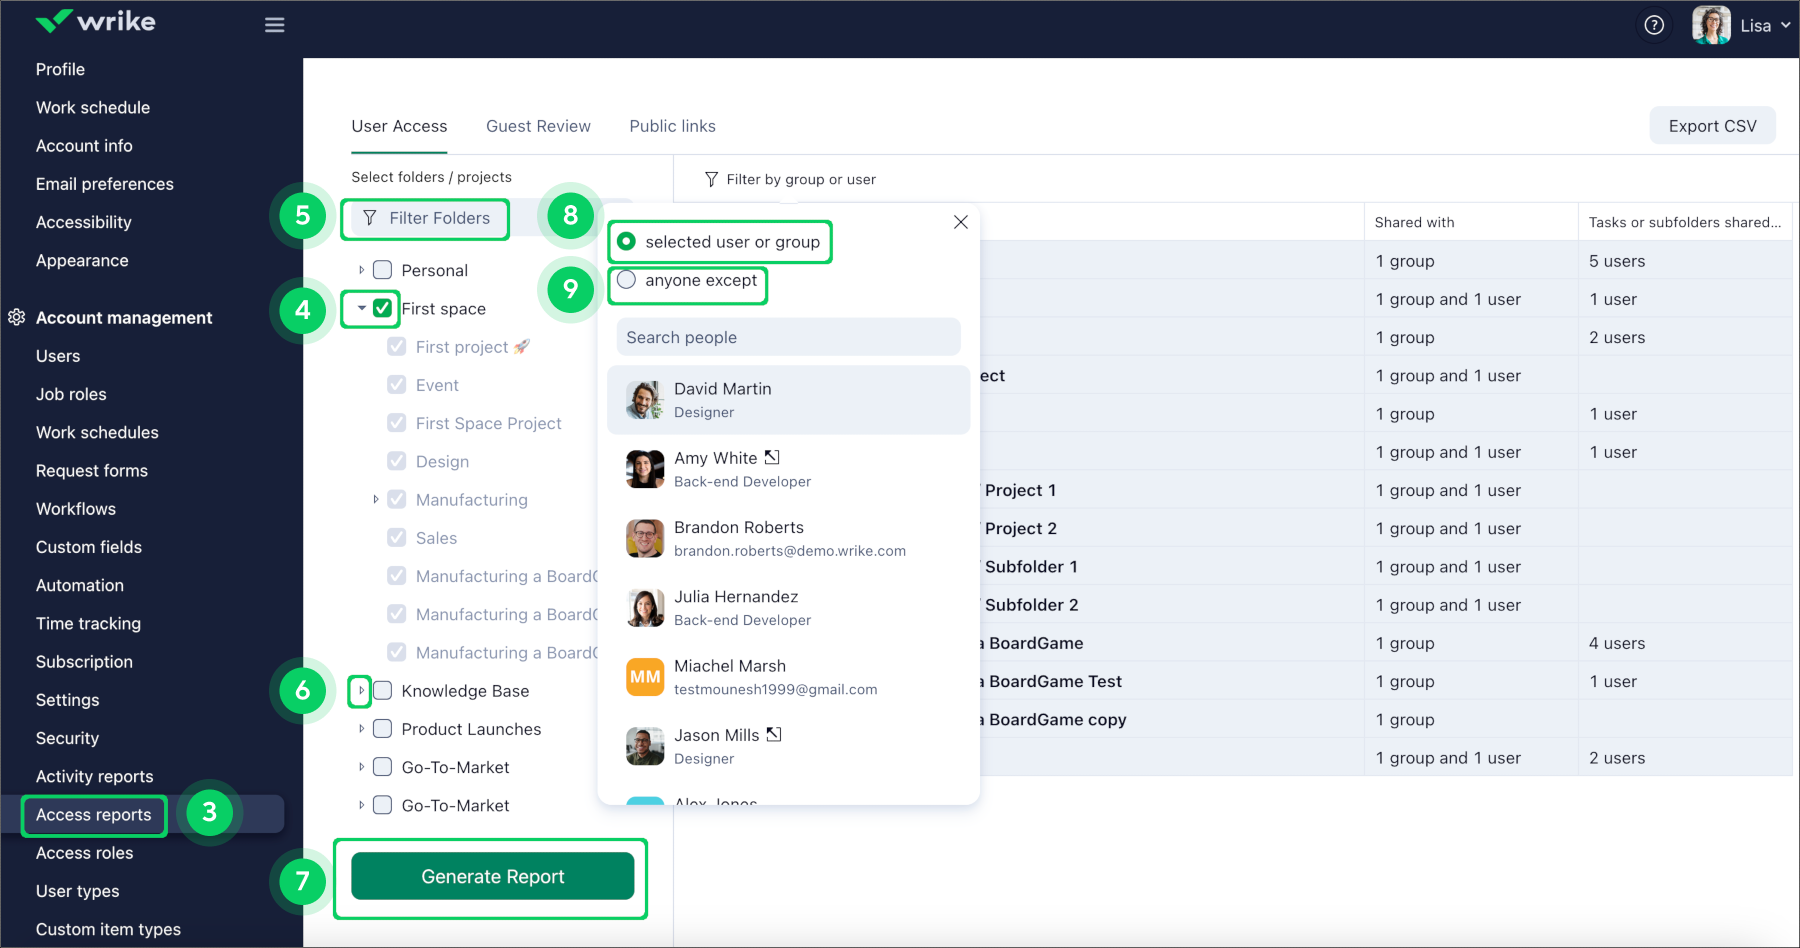Click the Export CSV button

click(1712, 126)
